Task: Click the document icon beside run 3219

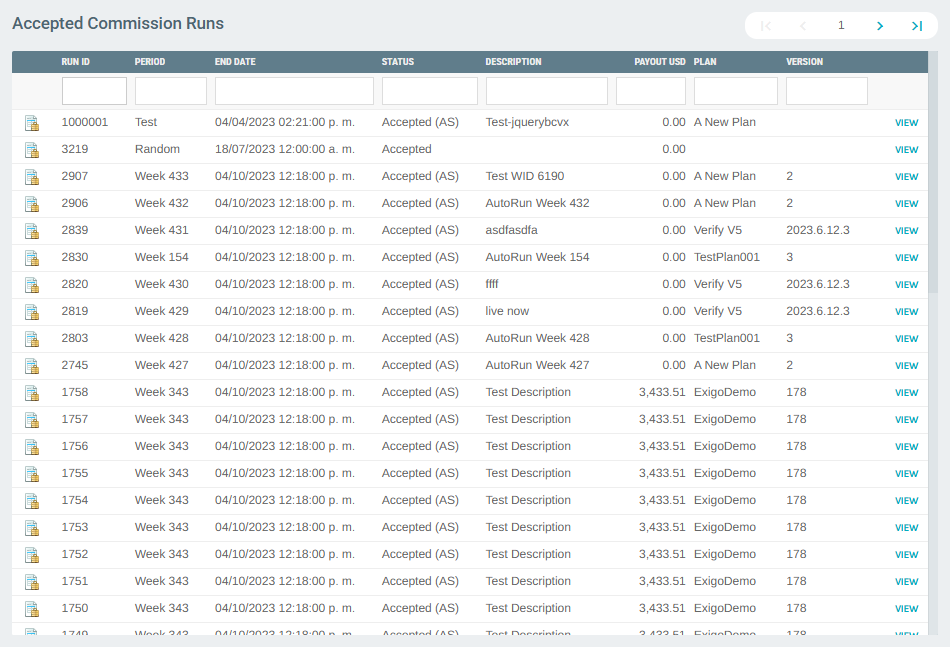Action: pyautogui.click(x=33, y=149)
